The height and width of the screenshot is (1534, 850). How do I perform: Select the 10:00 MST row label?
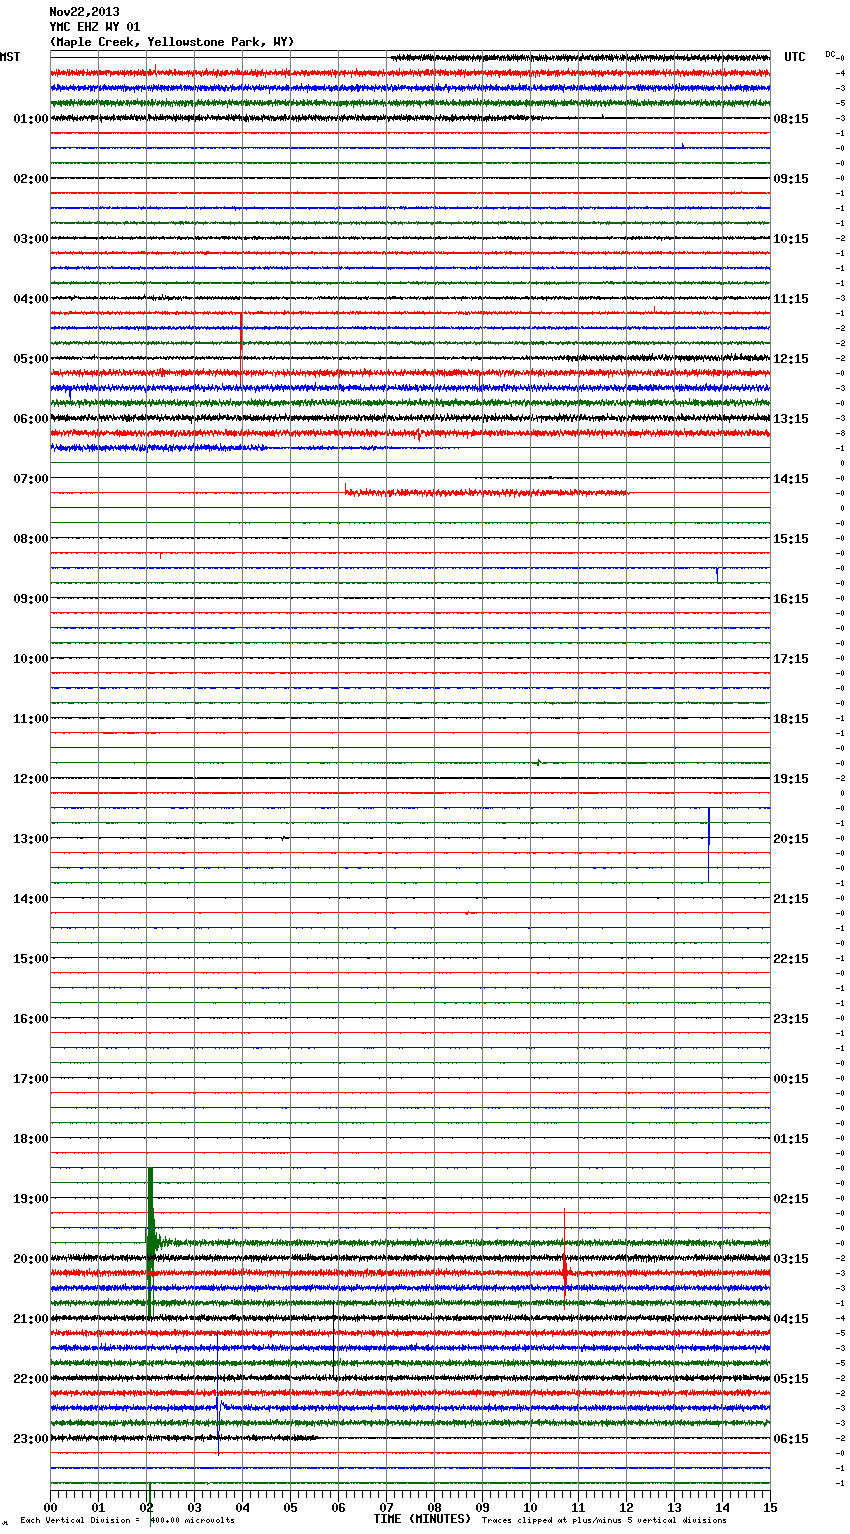tap(31, 659)
